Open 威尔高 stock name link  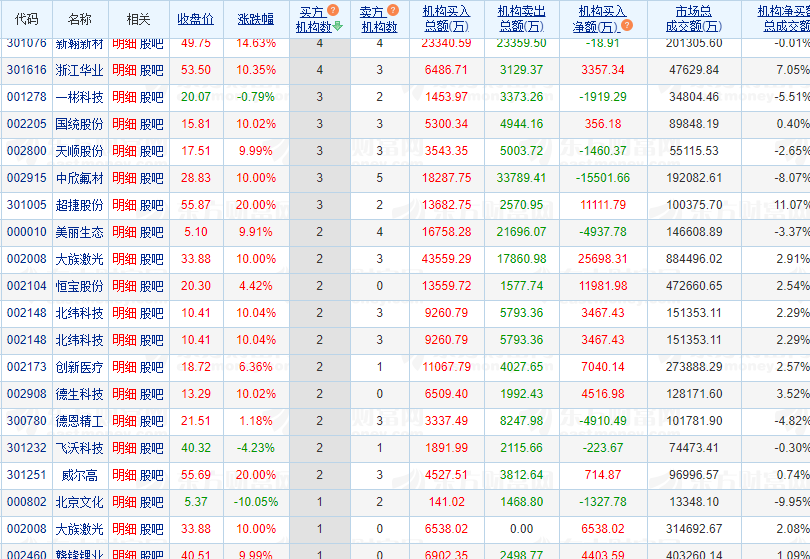coord(80,475)
